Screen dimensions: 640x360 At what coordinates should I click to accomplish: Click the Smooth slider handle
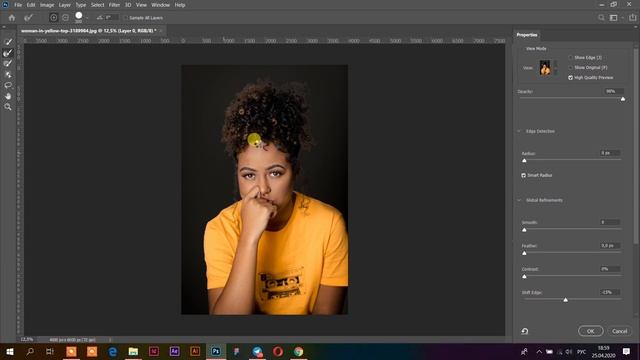pos(524,230)
